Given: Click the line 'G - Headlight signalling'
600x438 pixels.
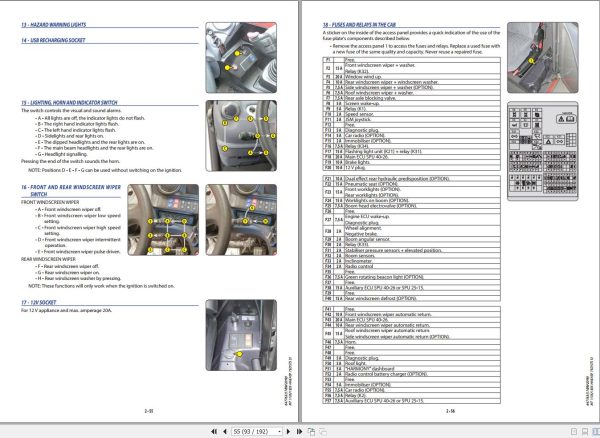Looking at the screenshot, I should (62, 154).
